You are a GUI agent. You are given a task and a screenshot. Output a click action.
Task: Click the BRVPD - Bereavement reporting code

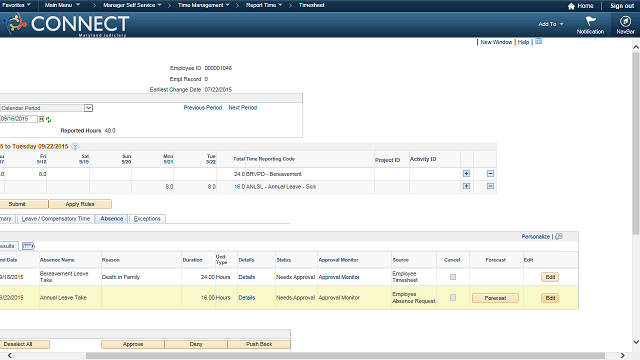(274, 174)
